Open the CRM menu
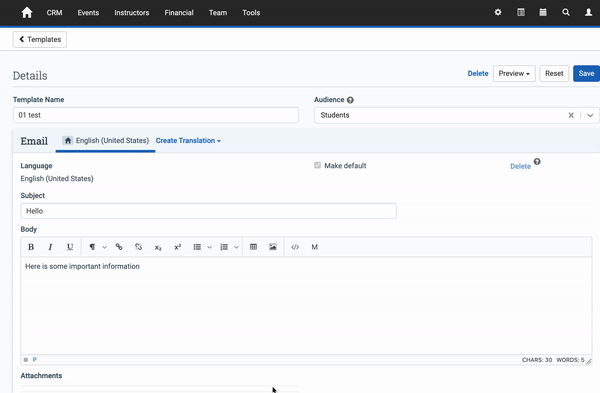Image resolution: width=600 pixels, height=393 pixels. pos(54,13)
